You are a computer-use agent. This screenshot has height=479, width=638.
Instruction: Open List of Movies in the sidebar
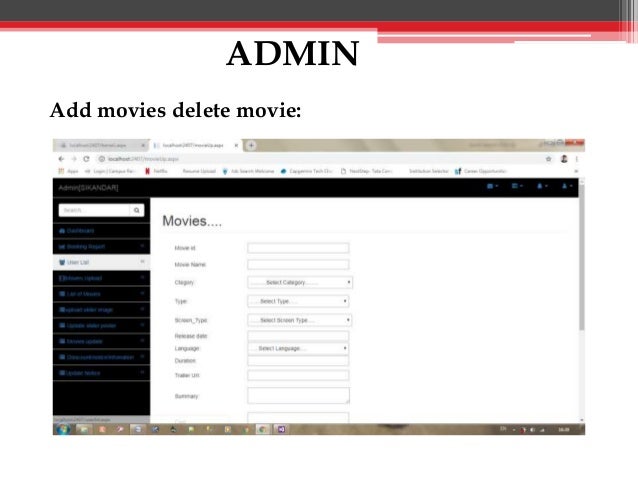pyautogui.click(x=101, y=294)
